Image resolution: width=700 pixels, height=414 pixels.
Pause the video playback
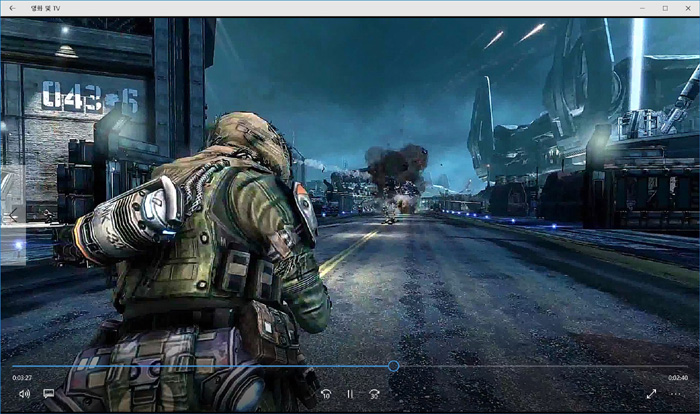(x=350, y=394)
